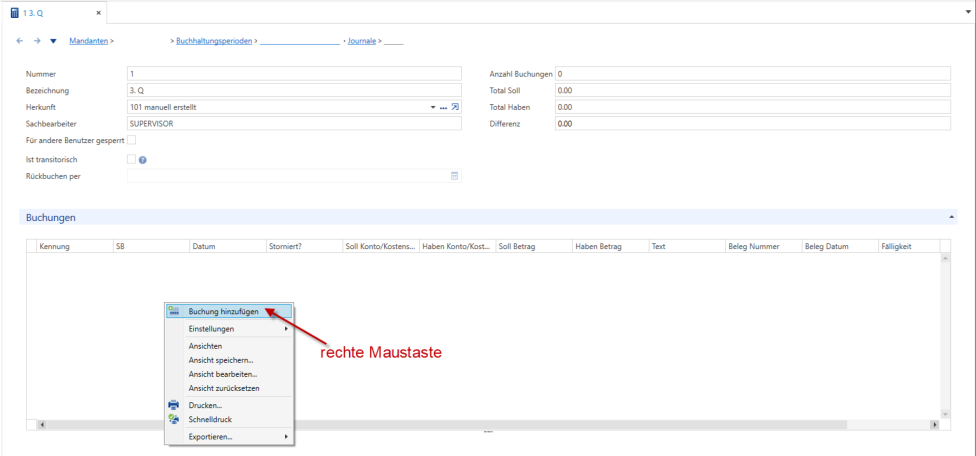Click the Anzahl Buchungen field

(753, 74)
